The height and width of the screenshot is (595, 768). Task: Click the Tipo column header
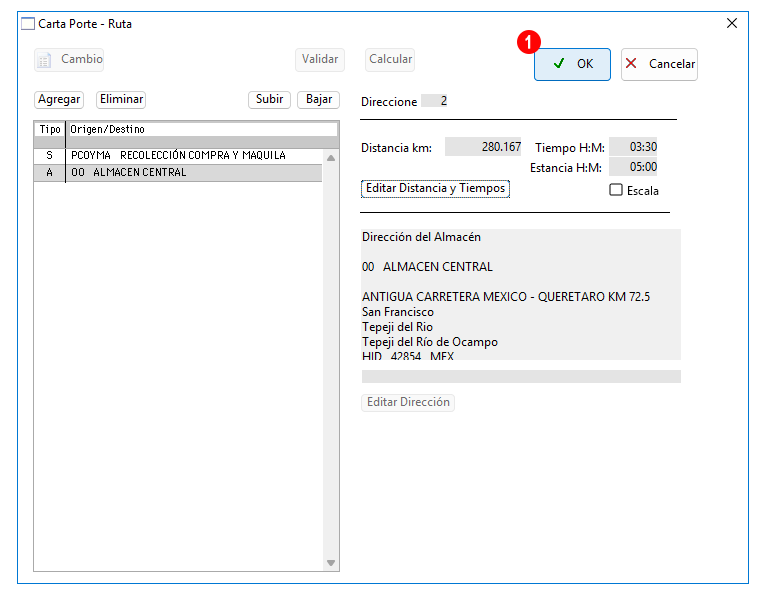click(49, 130)
